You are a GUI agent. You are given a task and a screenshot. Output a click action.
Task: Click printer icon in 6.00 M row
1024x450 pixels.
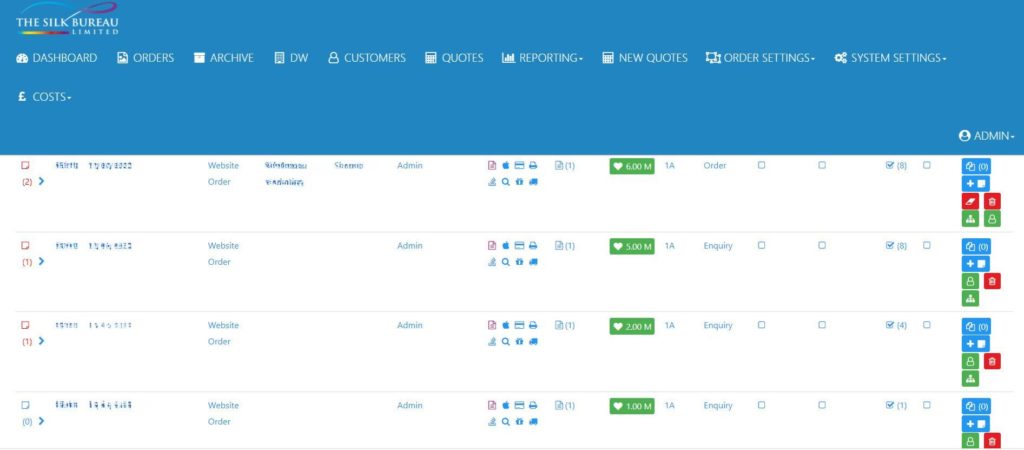tap(533, 166)
